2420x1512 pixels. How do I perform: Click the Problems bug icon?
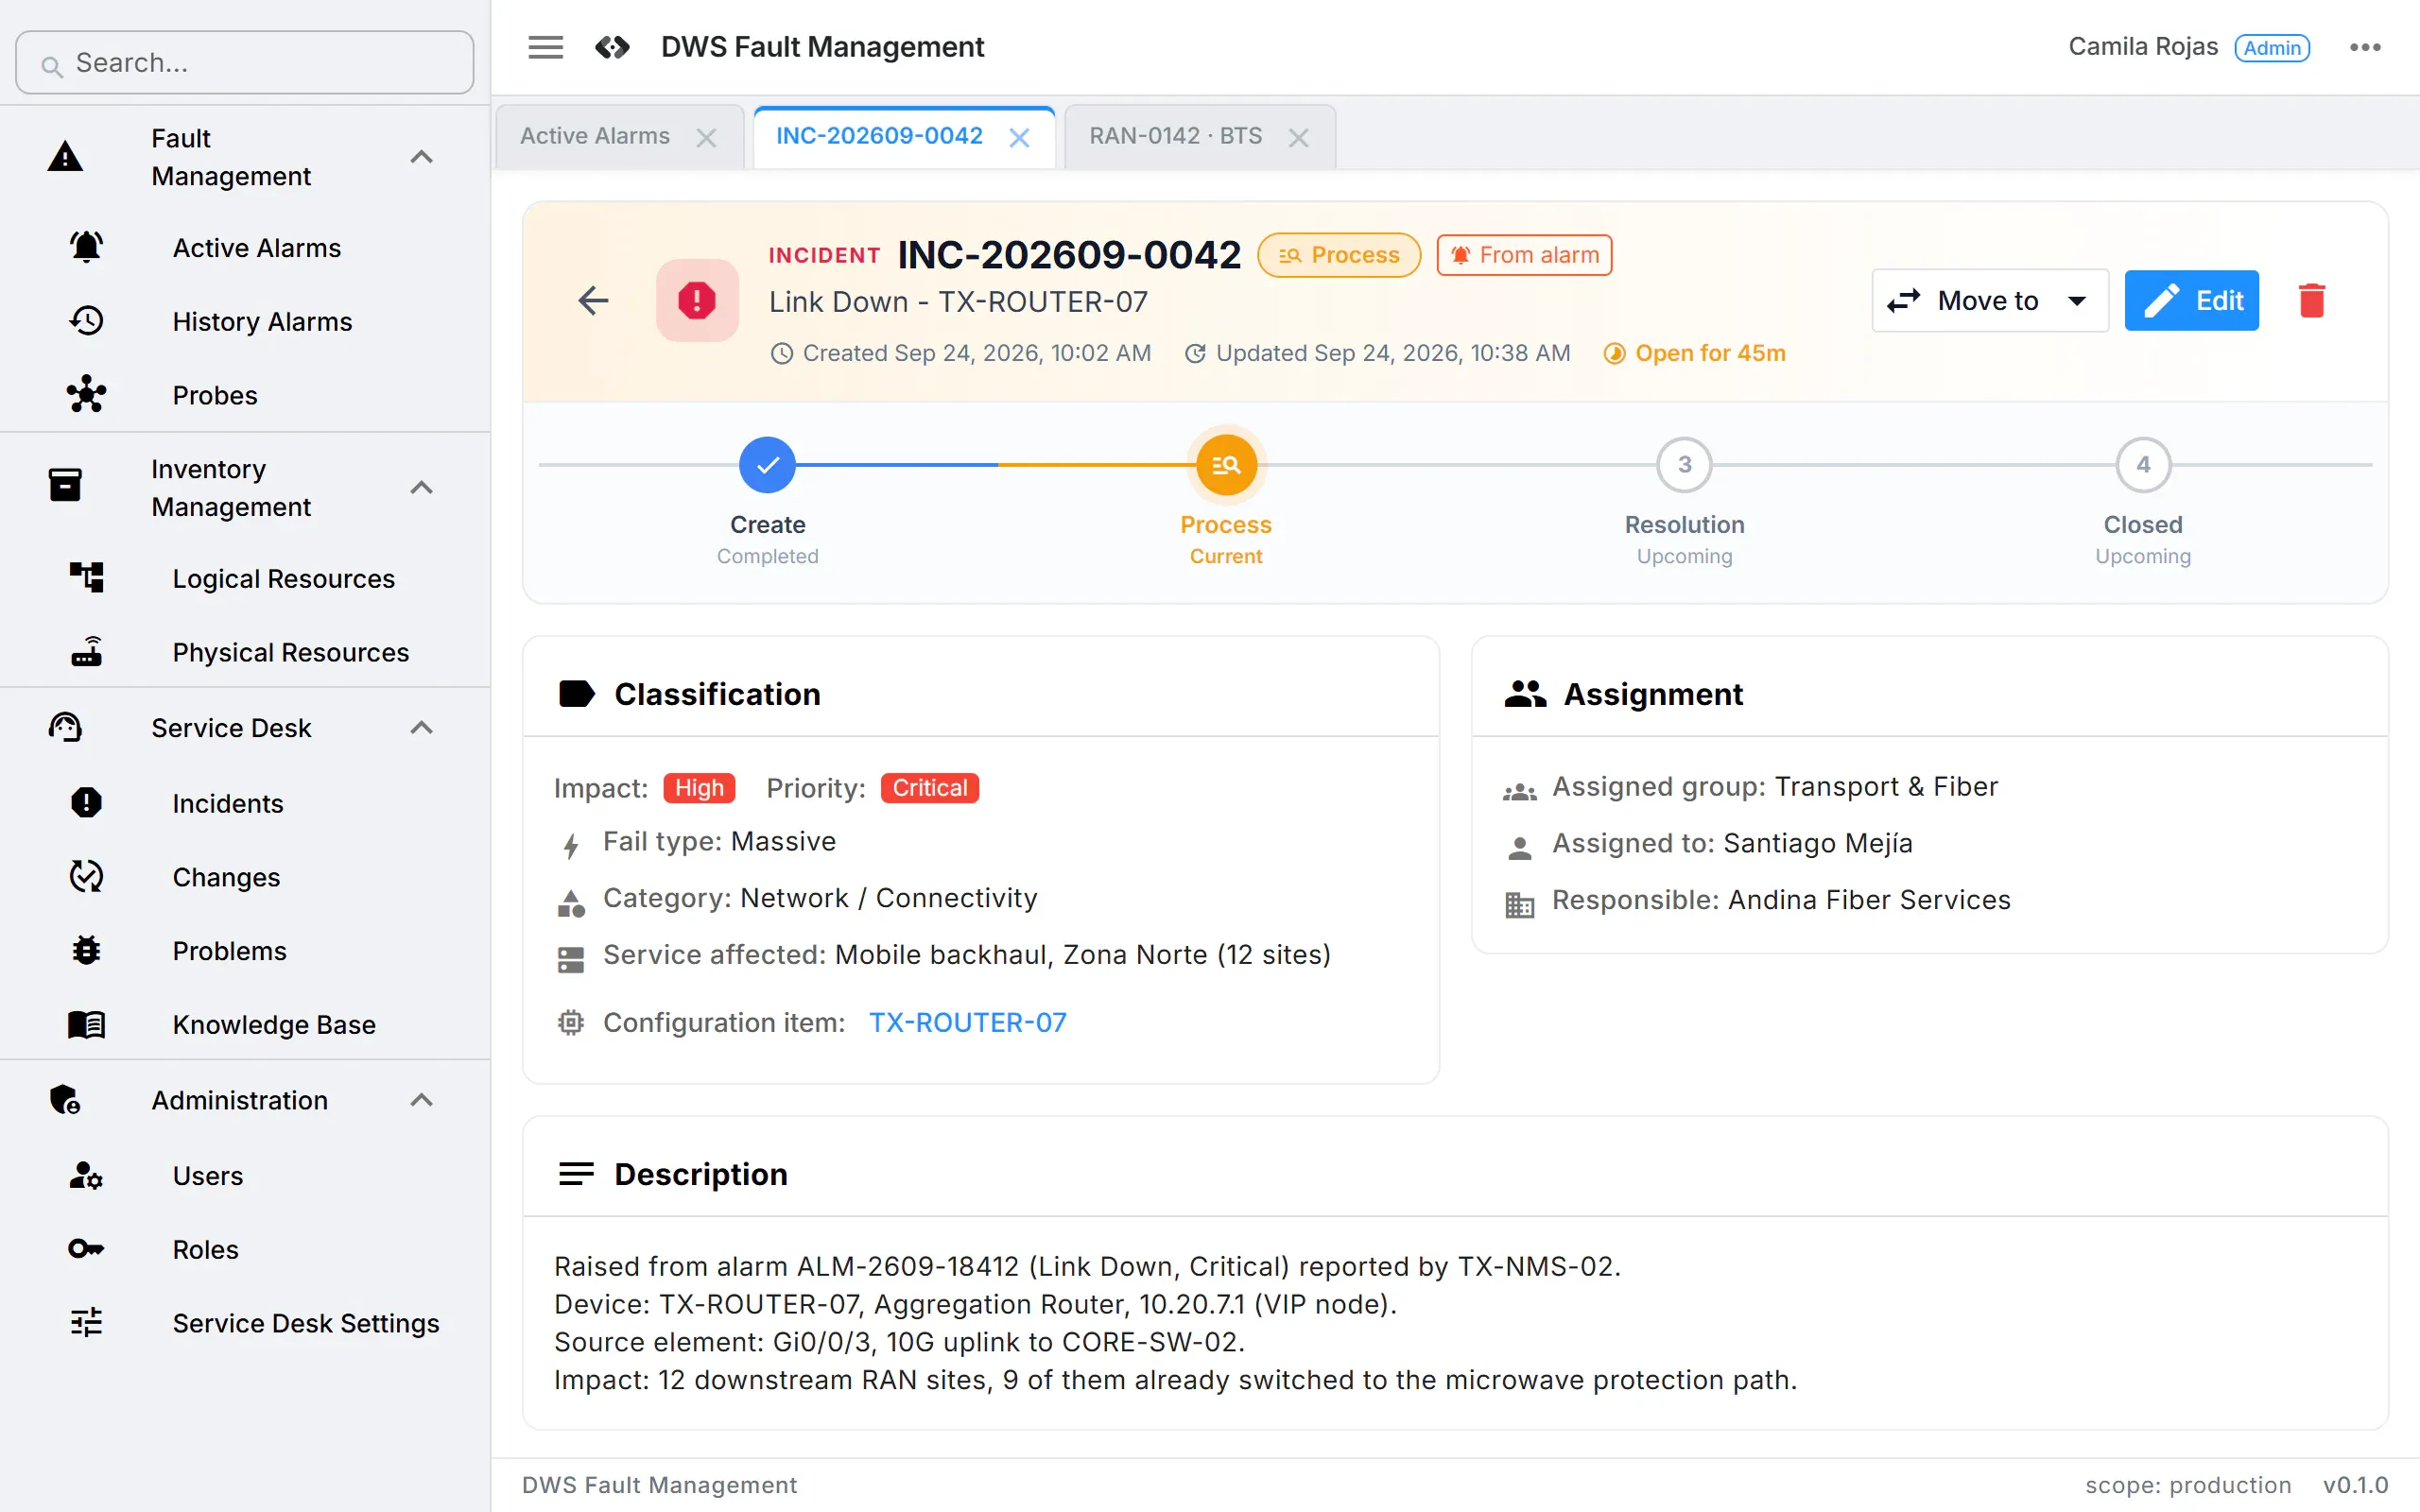point(87,950)
